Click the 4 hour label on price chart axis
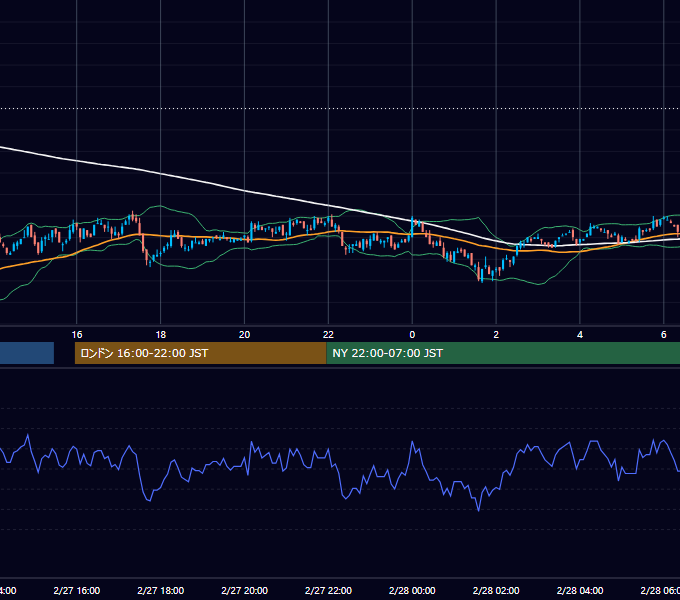Viewport: 680px width, 600px height. pos(580,334)
